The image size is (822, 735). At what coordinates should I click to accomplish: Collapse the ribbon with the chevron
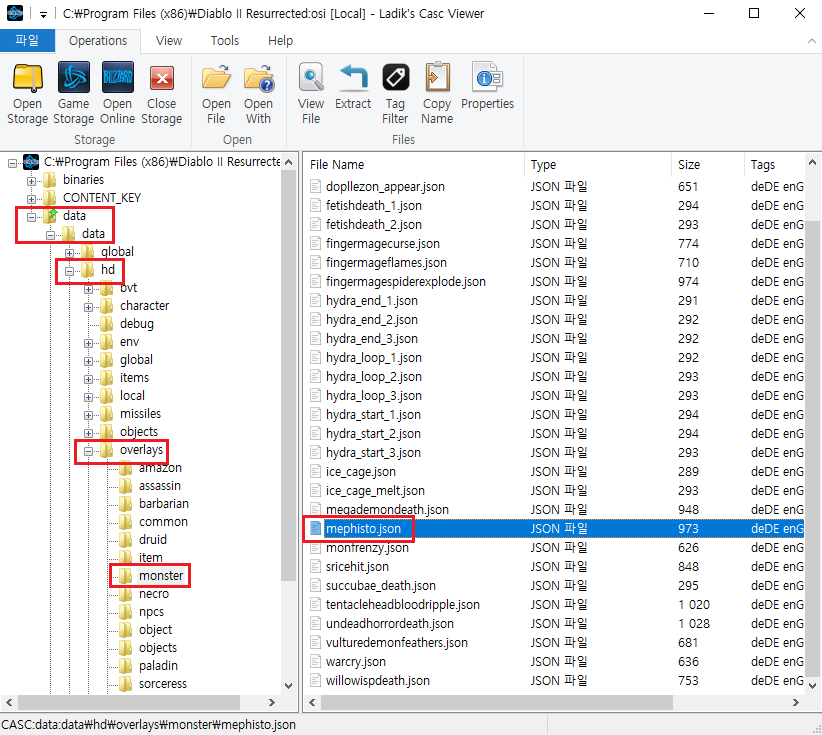[812, 41]
